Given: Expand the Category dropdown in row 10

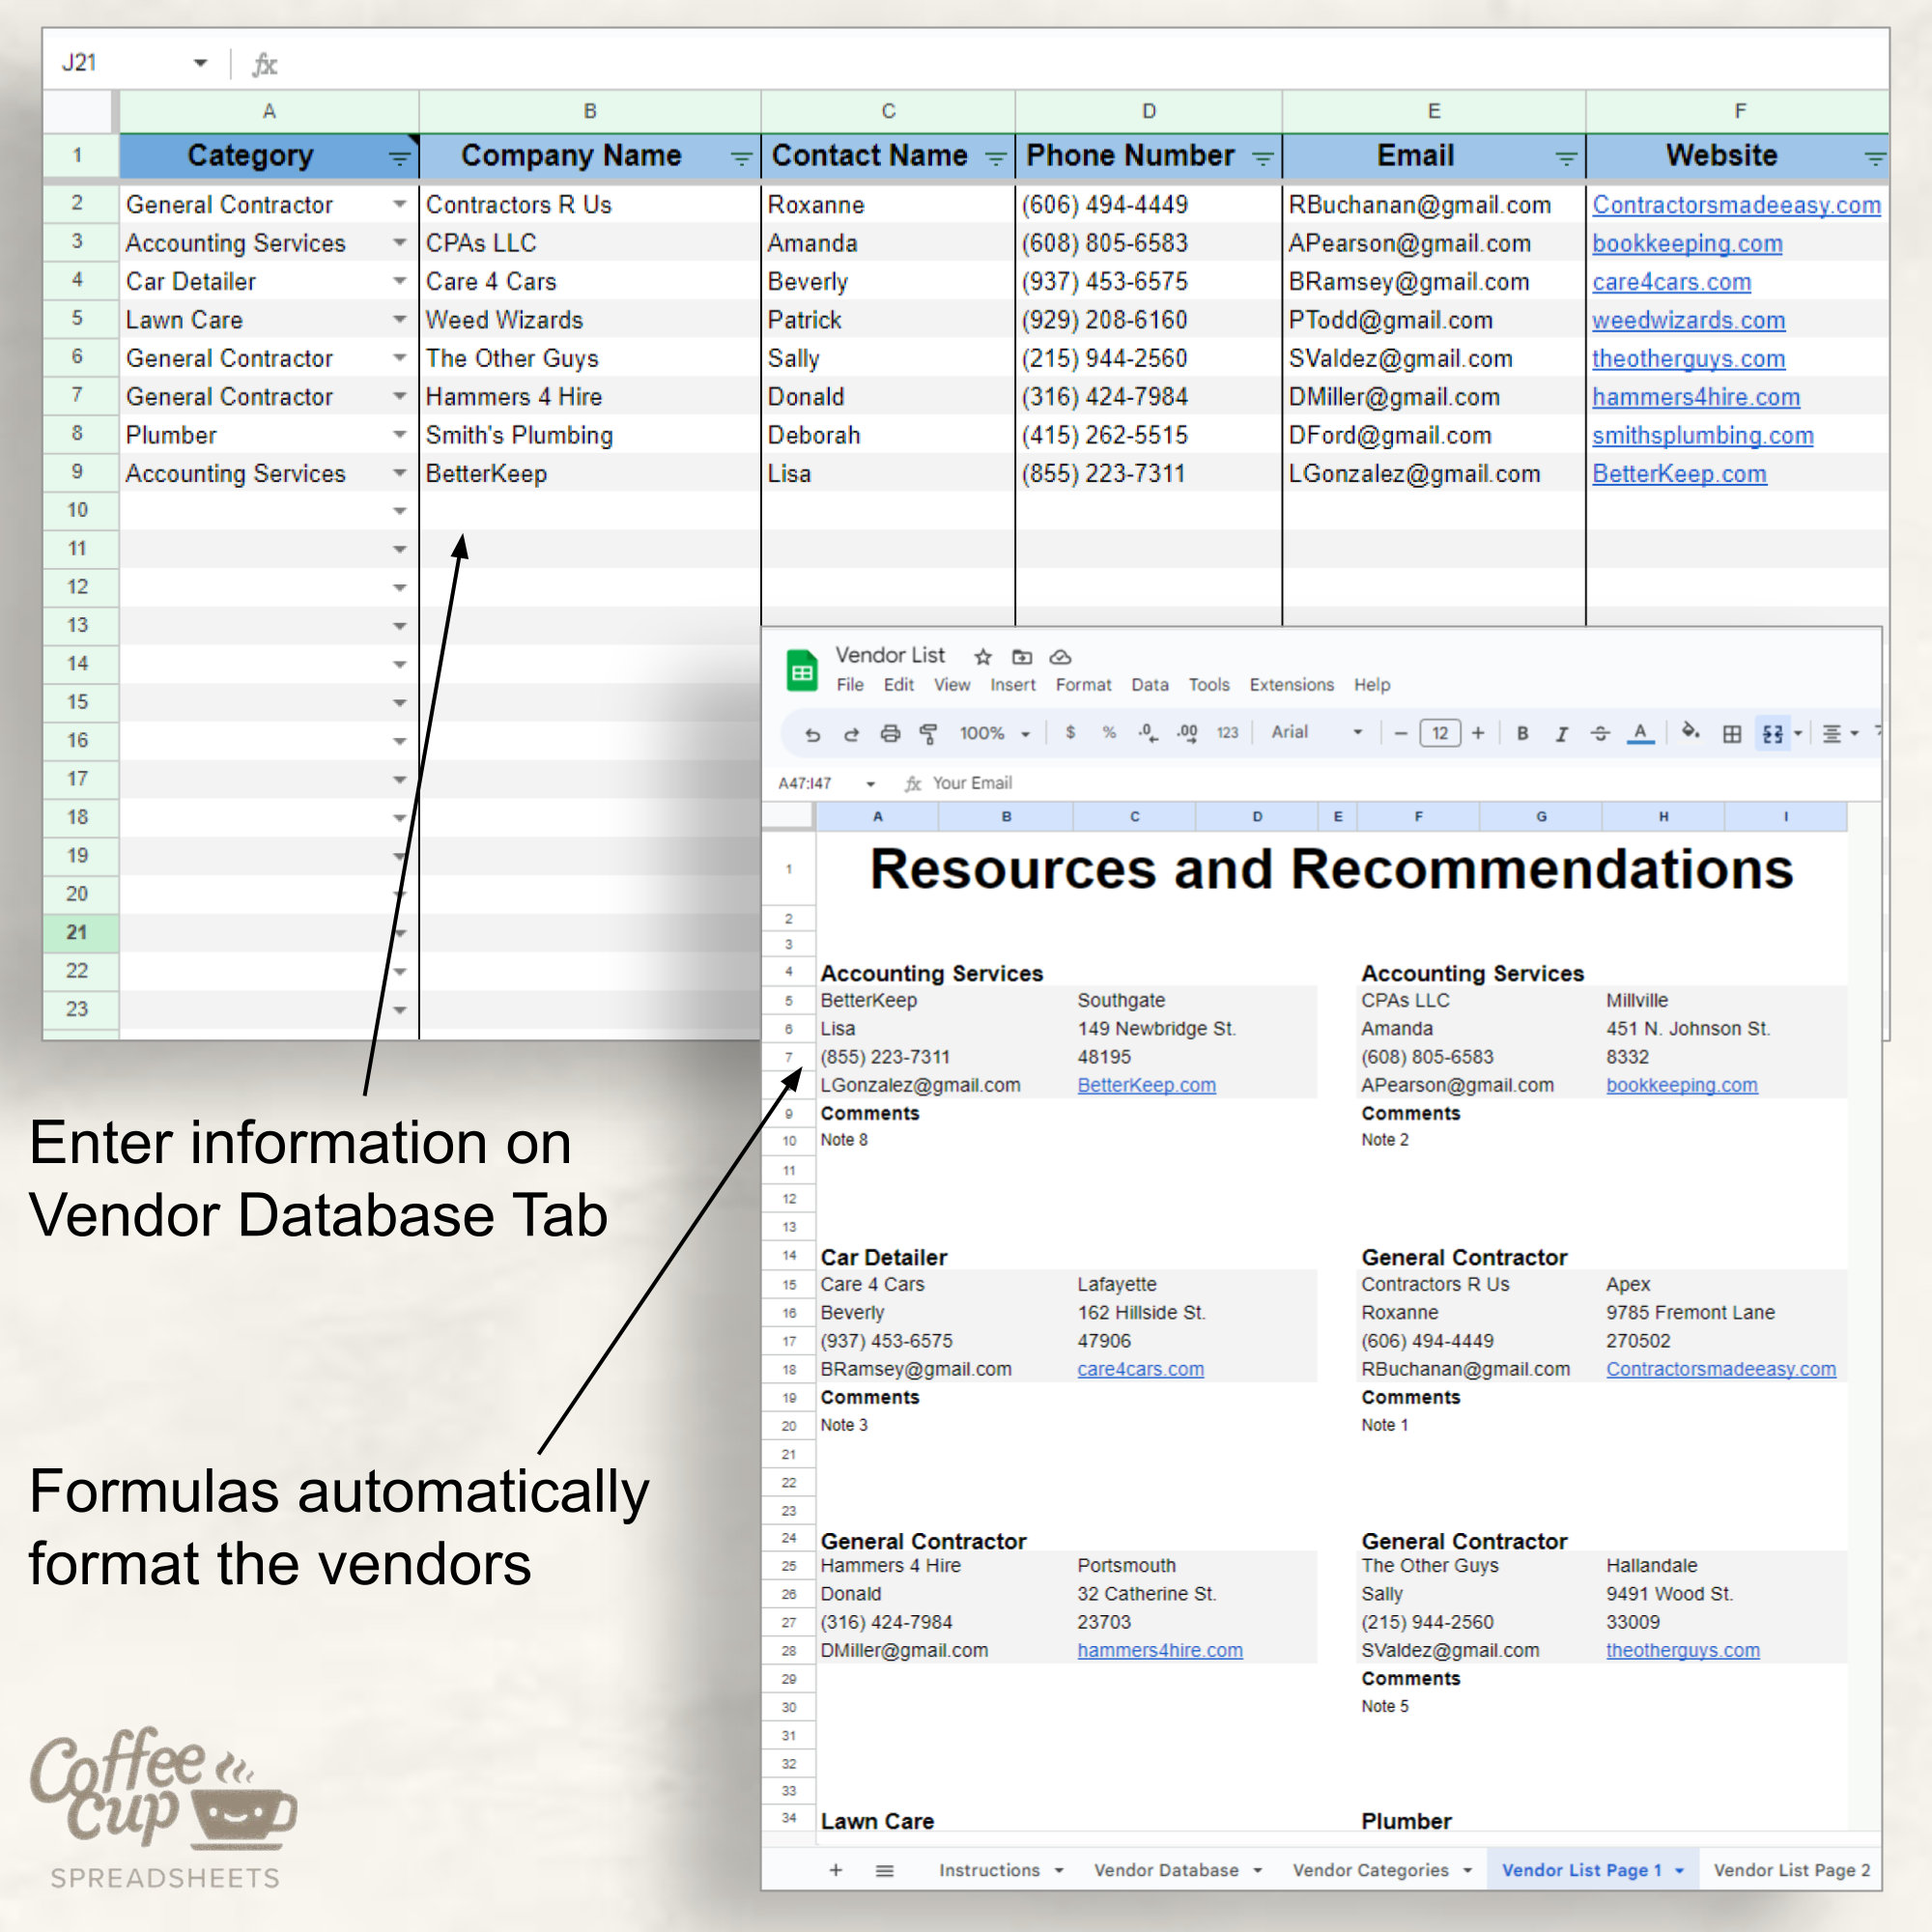Looking at the screenshot, I should pyautogui.click(x=399, y=510).
